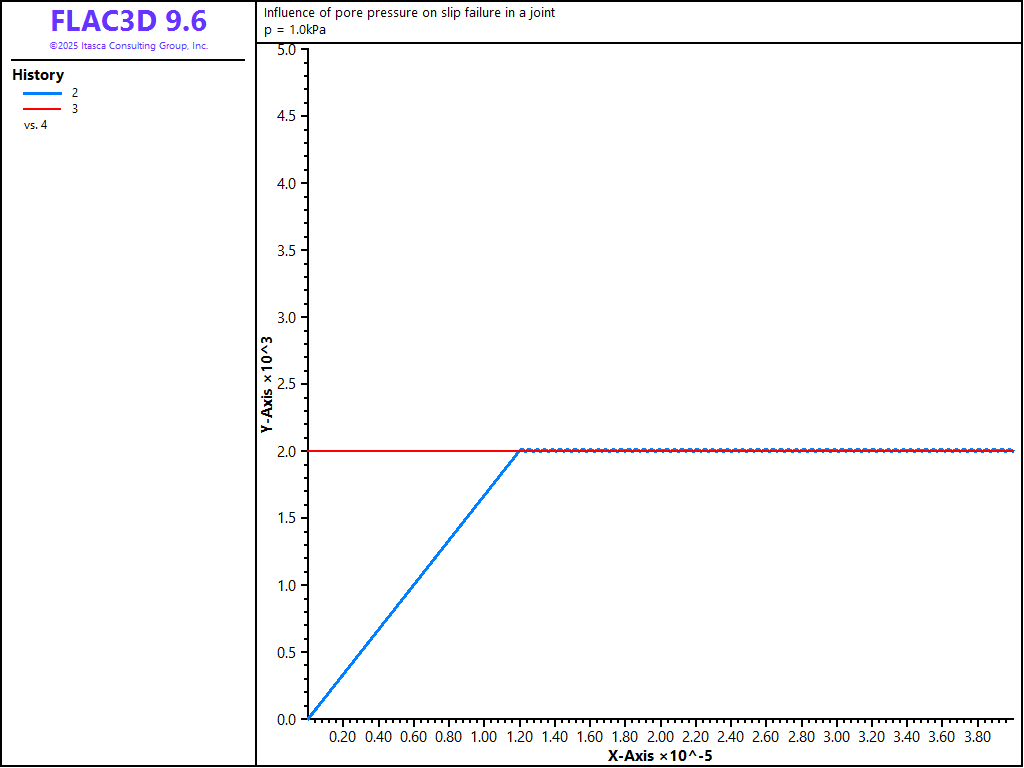Click the Itasca Consulting Group copyright text
The width and height of the screenshot is (1024, 768).
128,46
